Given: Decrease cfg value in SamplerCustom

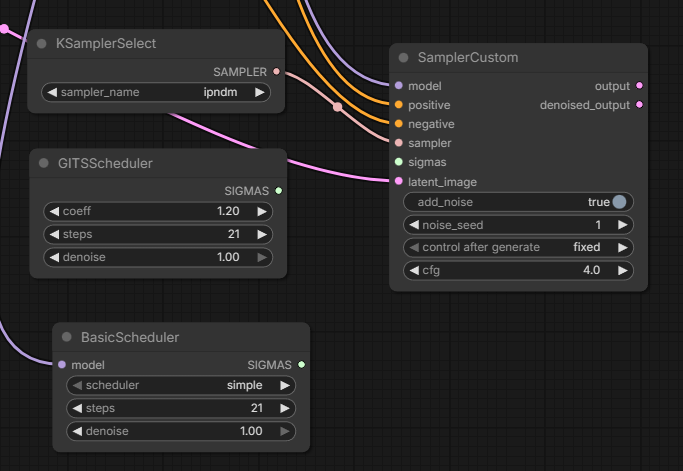Looking at the screenshot, I should coord(414,271).
